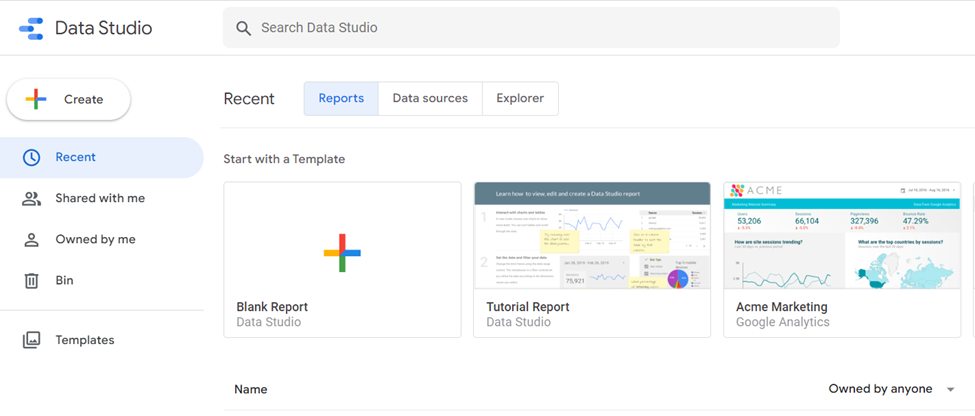Click the Recent heading next to tabs

pyautogui.click(x=249, y=99)
